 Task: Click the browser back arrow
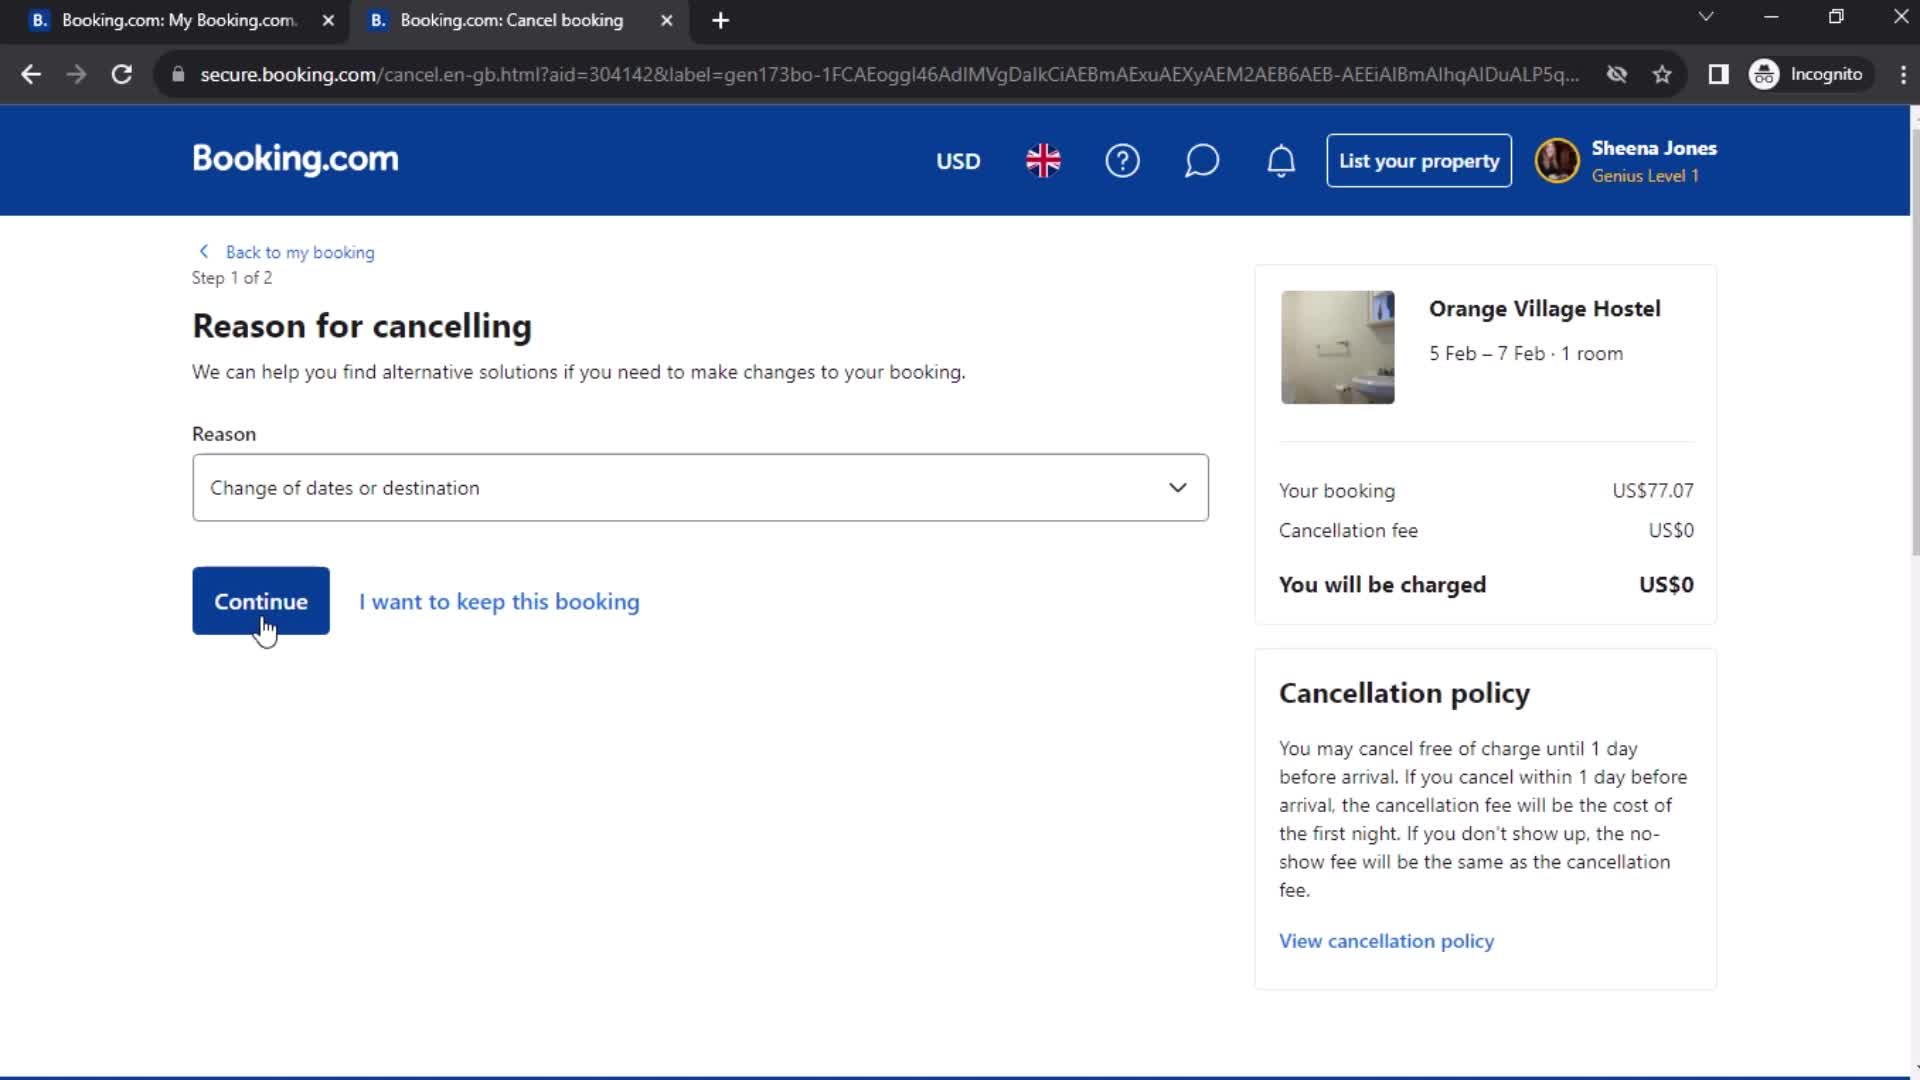click(31, 74)
